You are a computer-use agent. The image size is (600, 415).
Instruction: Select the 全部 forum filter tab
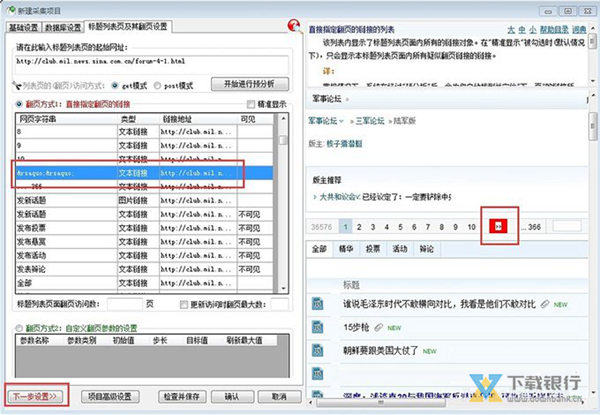pyautogui.click(x=319, y=249)
